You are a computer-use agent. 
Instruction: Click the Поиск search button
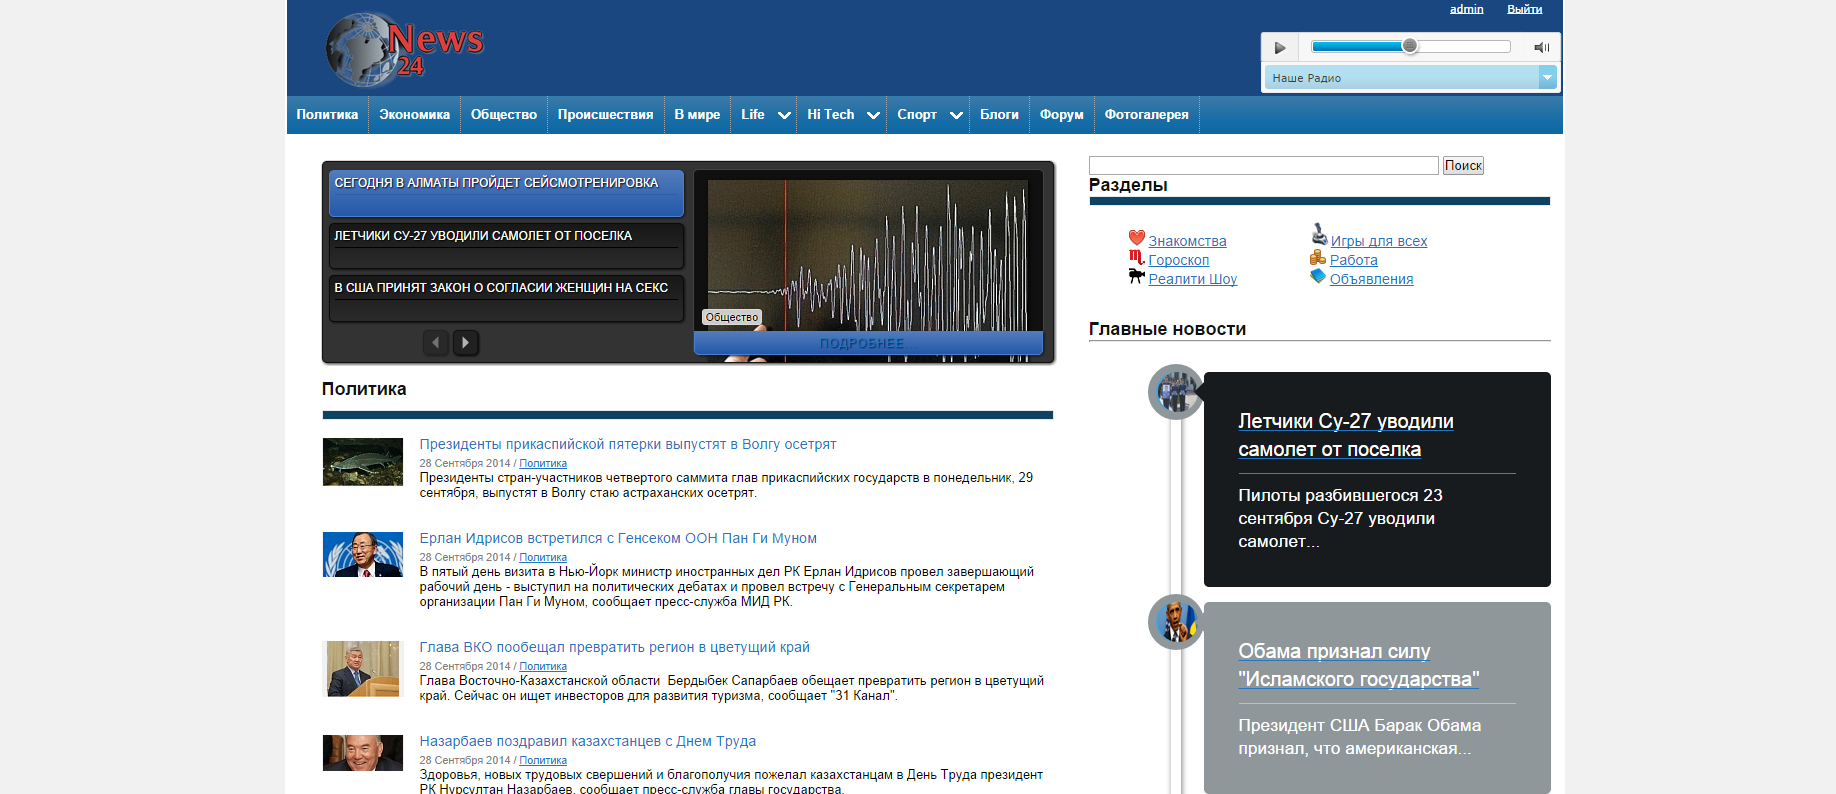click(1463, 165)
